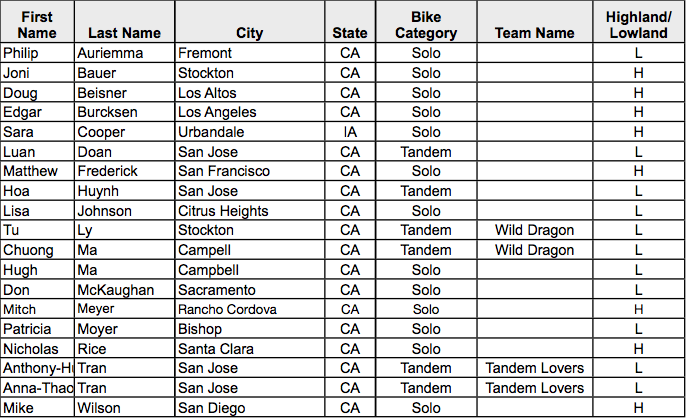Image resolution: width=686 pixels, height=418 pixels.
Task: Click the Santa Clara city cell
Action: pos(249,349)
